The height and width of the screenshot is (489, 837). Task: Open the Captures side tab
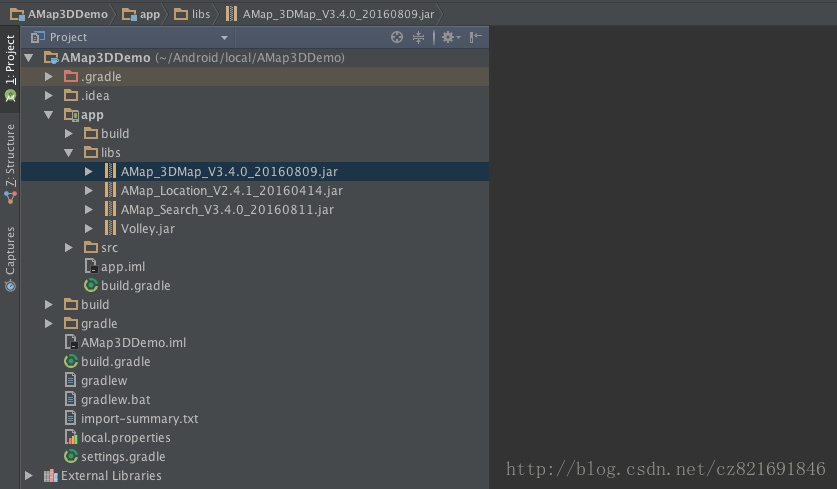[x=10, y=258]
